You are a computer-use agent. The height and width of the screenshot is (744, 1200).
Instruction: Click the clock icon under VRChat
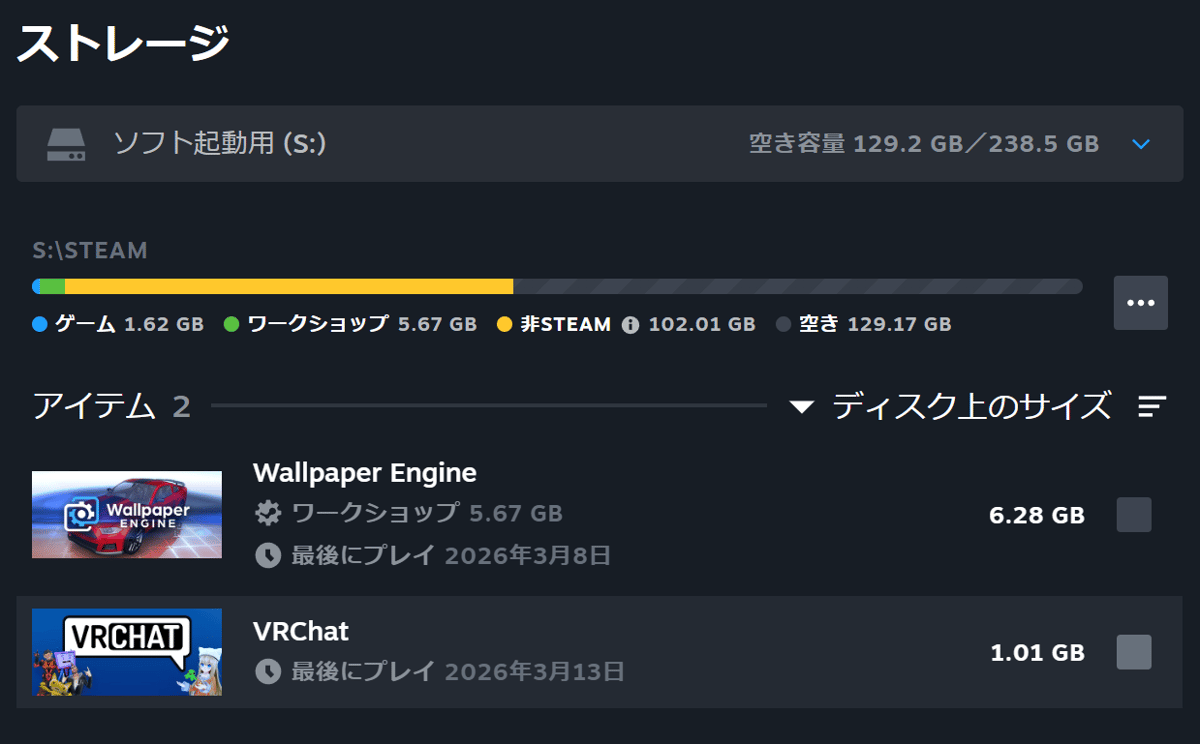[268, 671]
